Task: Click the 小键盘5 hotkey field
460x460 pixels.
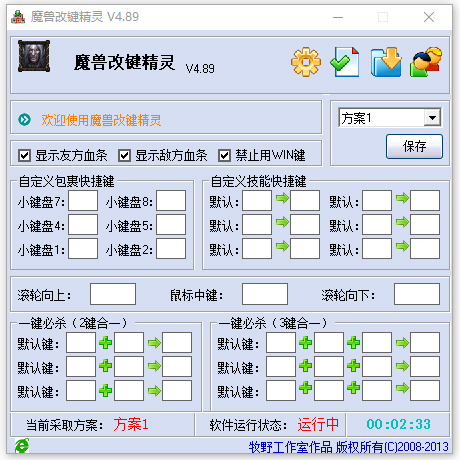Action: pos(171,225)
